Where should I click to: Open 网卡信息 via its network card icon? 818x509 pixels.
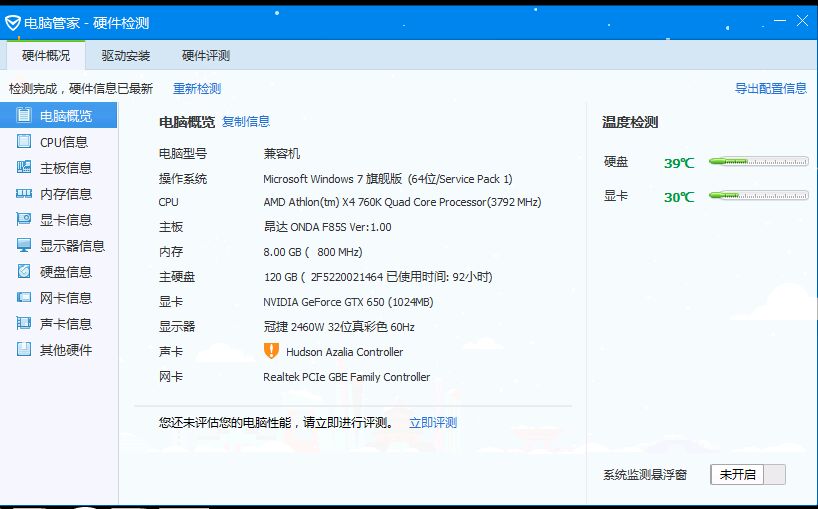tap(23, 297)
